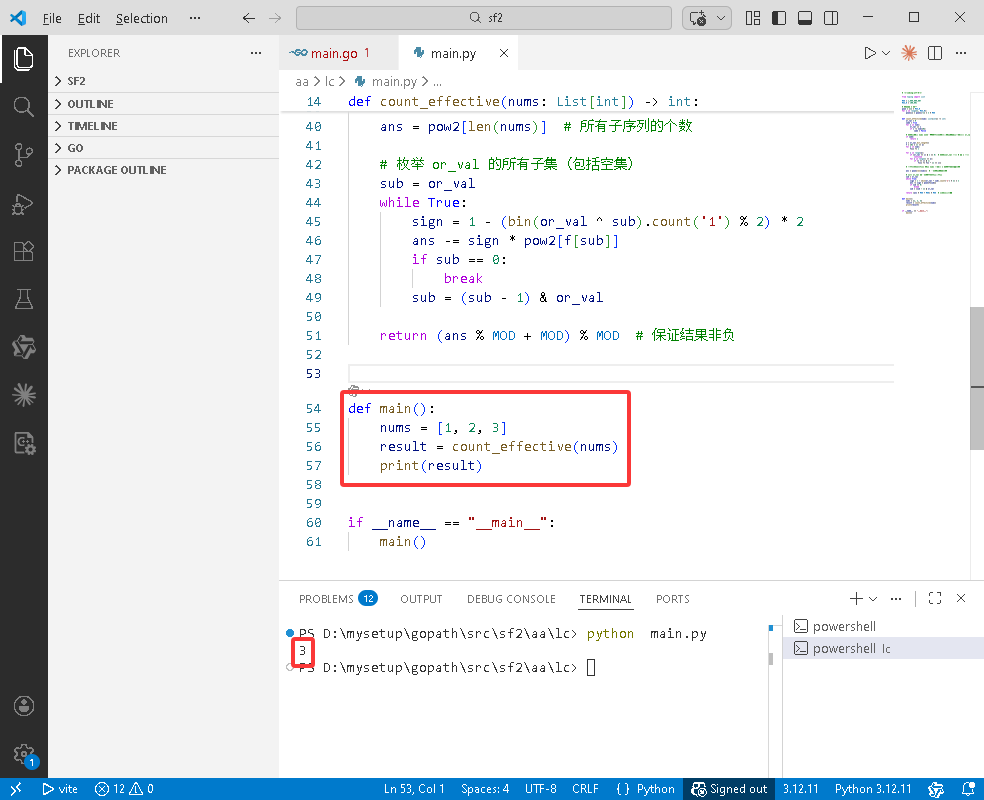Go forward using the right arrow
The height and width of the screenshot is (800, 984).
[275, 18]
